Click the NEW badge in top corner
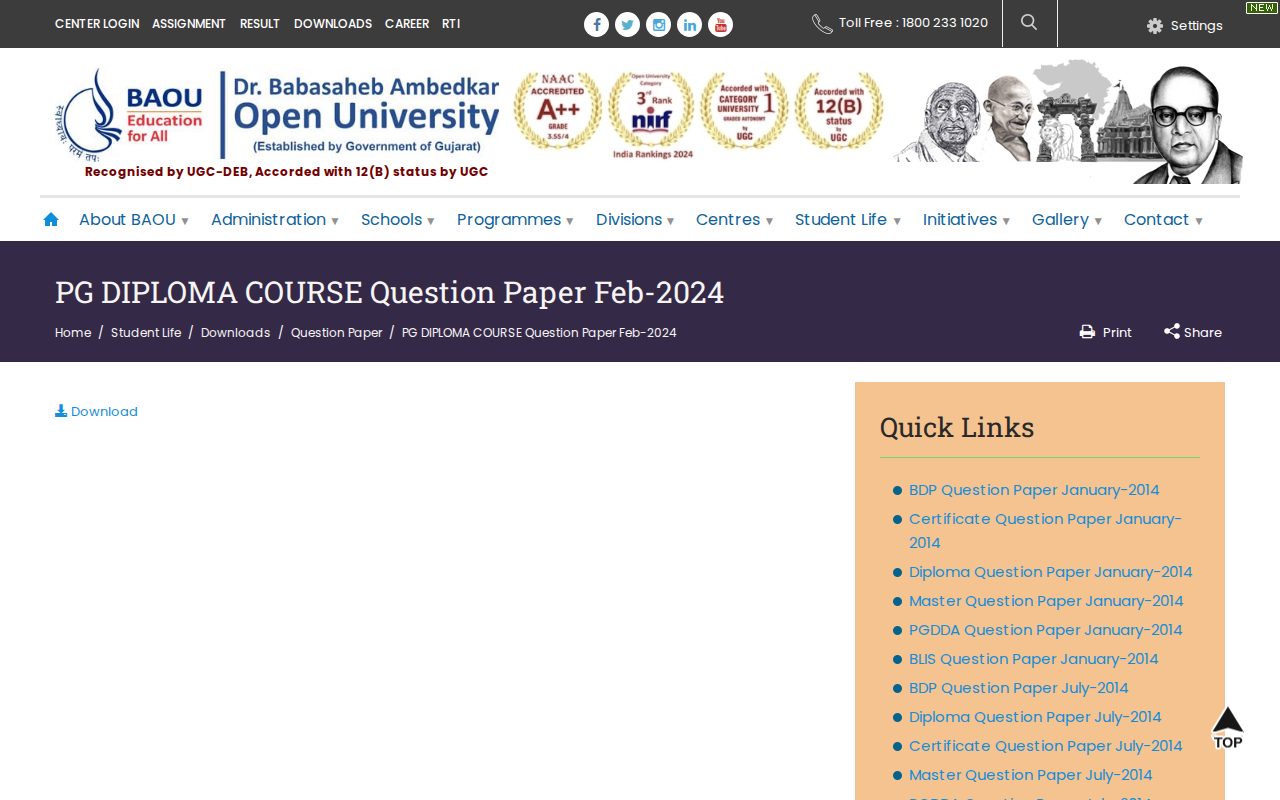This screenshot has width=1280, height=800. 1261,8
